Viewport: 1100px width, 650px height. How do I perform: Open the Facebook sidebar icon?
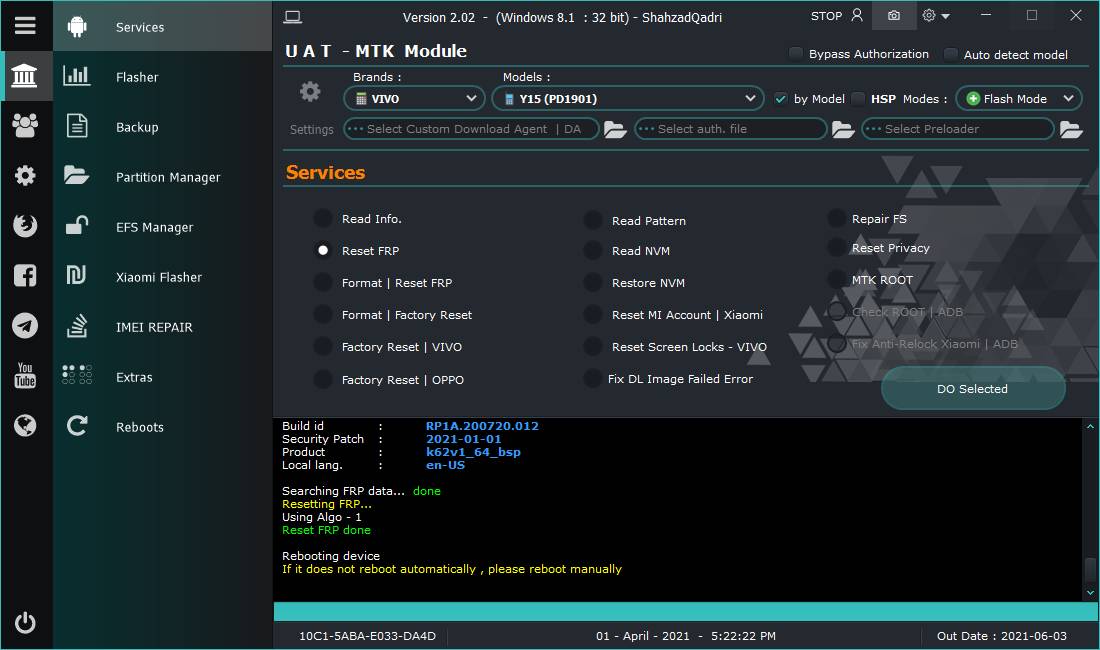pyautogui.click(x=25, y=276)
